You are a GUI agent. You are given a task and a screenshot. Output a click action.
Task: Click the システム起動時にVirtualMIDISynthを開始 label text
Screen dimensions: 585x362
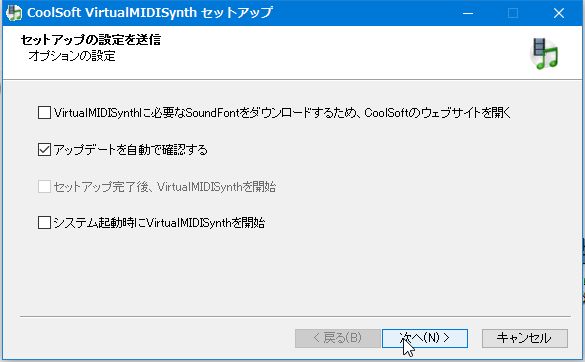[x=159, y=223]
